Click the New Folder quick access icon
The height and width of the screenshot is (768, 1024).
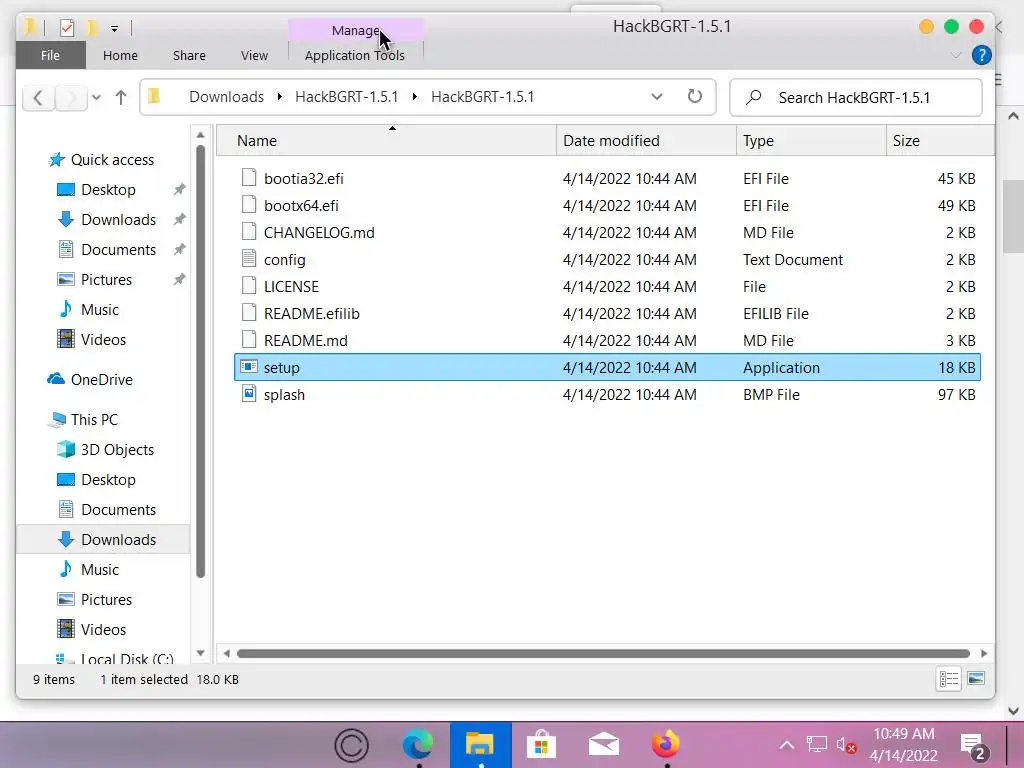pyautogui.click(x=92, y=27)
